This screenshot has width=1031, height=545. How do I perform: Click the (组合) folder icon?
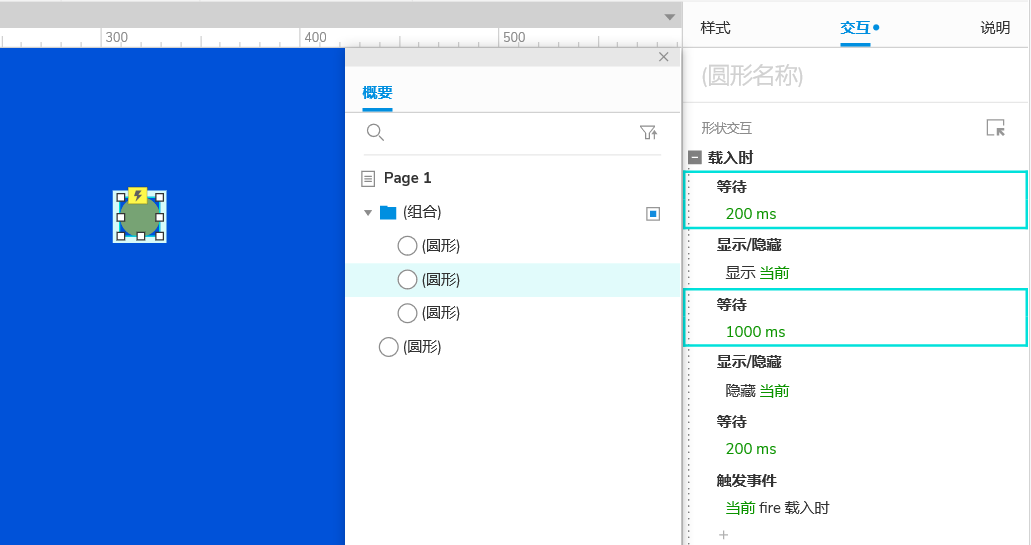(x=388, y=212)
